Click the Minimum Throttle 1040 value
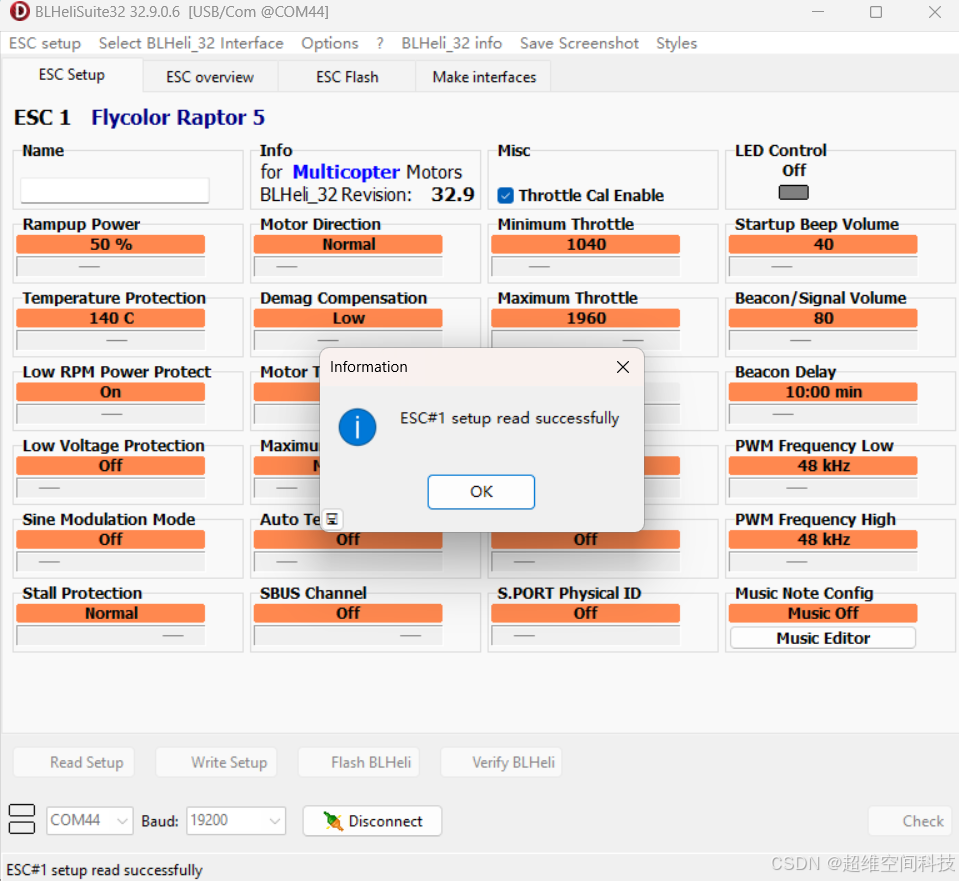 point(585,244)
